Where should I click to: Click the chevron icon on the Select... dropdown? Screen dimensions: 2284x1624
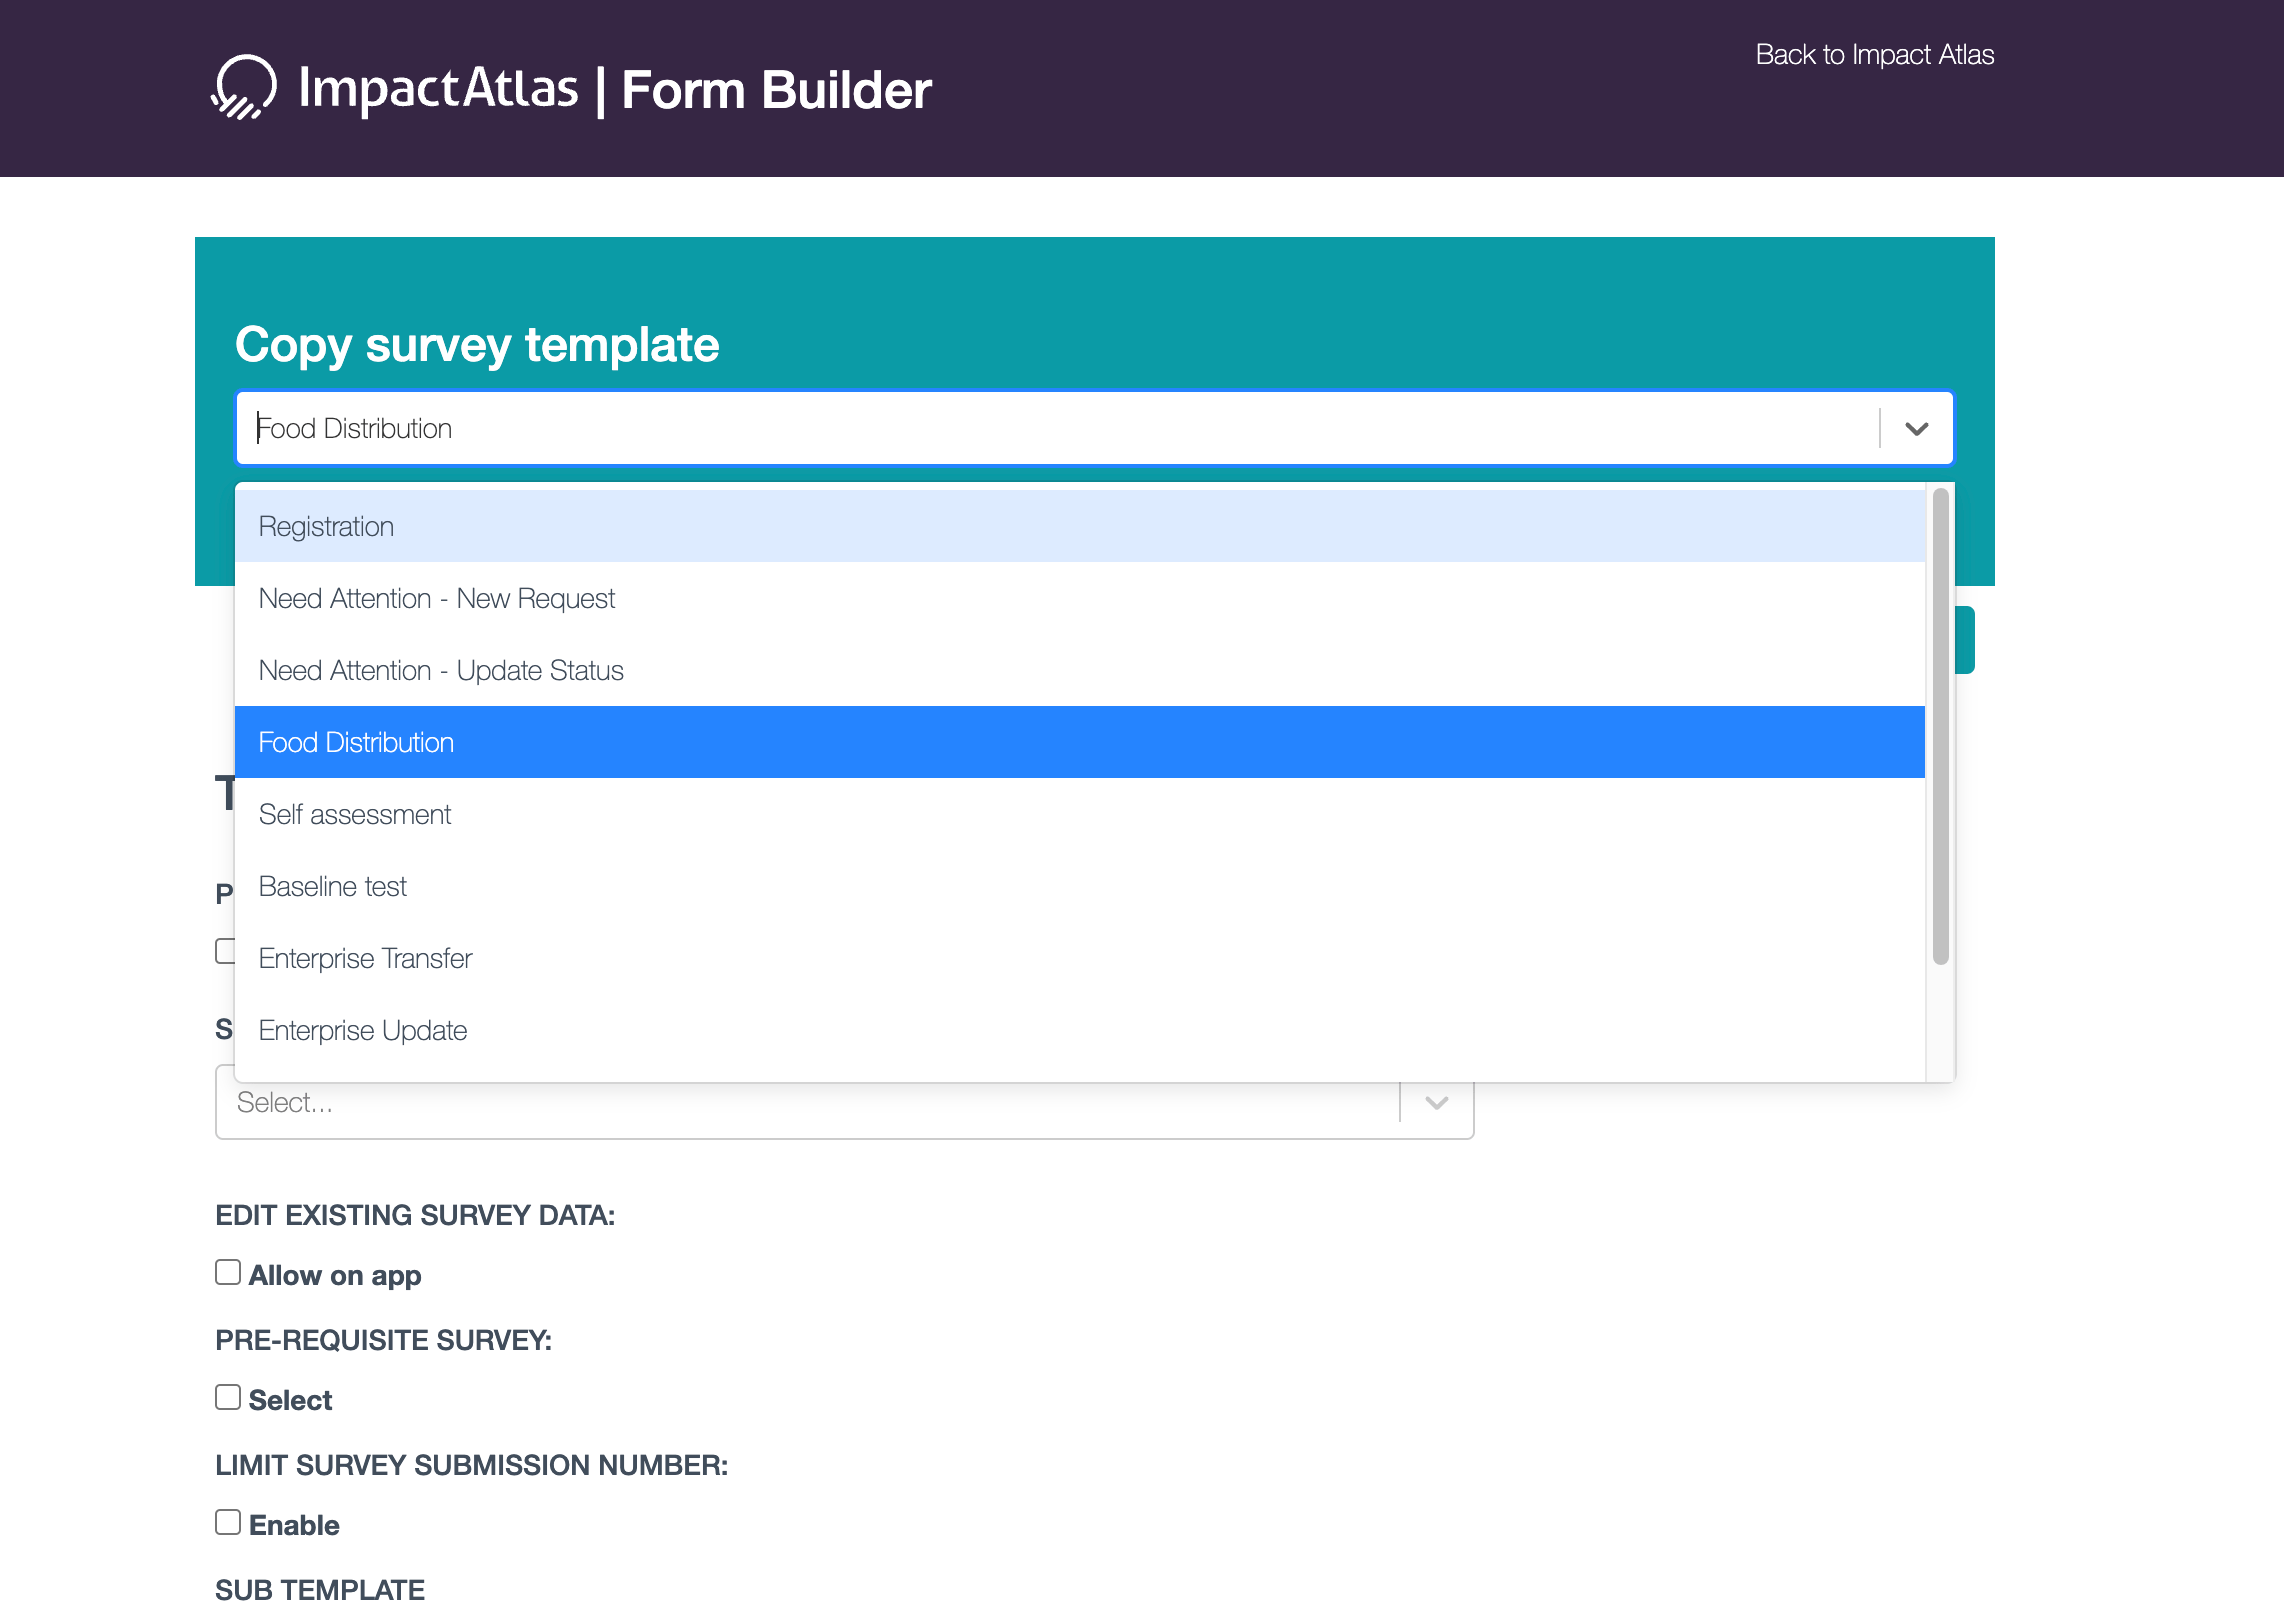[x=1436, y=1103]
